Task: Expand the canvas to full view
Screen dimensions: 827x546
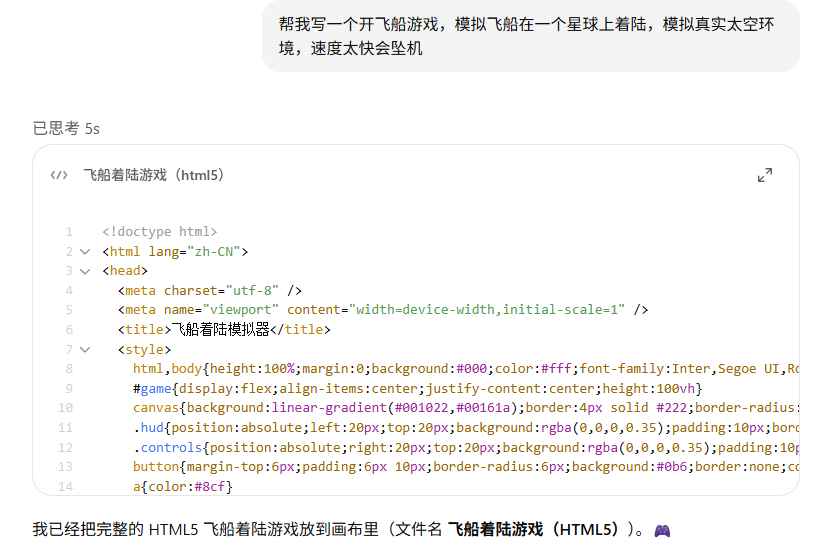Action: pos(765,175)
